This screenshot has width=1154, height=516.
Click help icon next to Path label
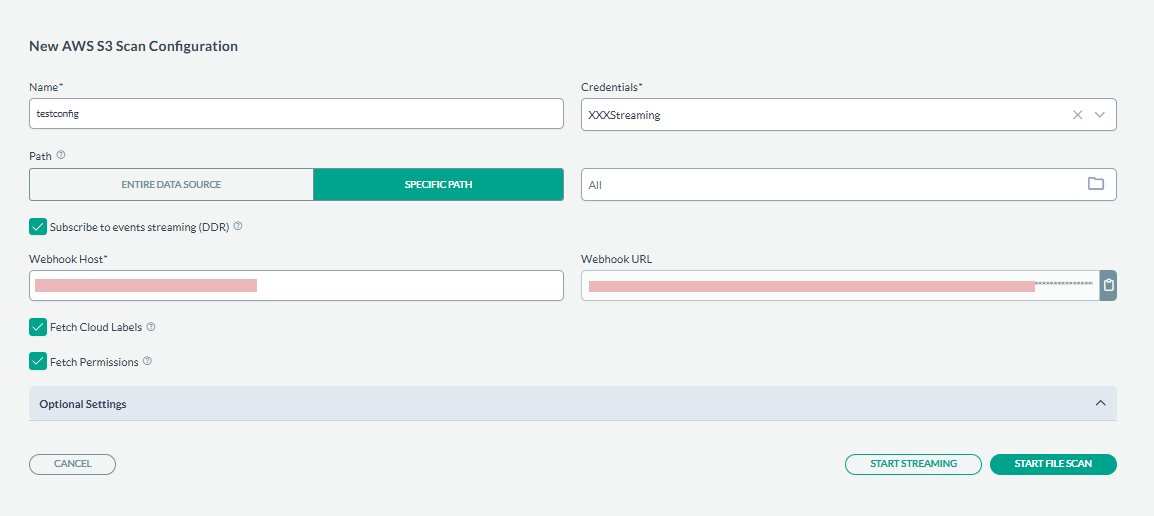61,156
